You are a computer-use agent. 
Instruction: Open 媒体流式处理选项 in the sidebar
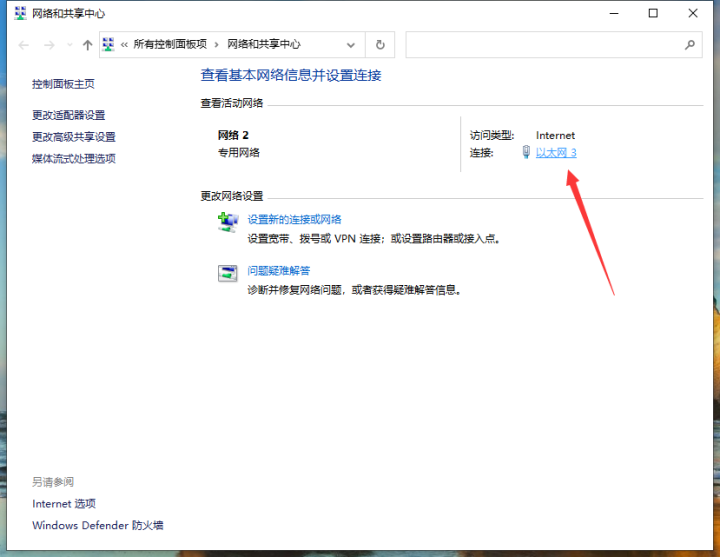tap(73, 158)
